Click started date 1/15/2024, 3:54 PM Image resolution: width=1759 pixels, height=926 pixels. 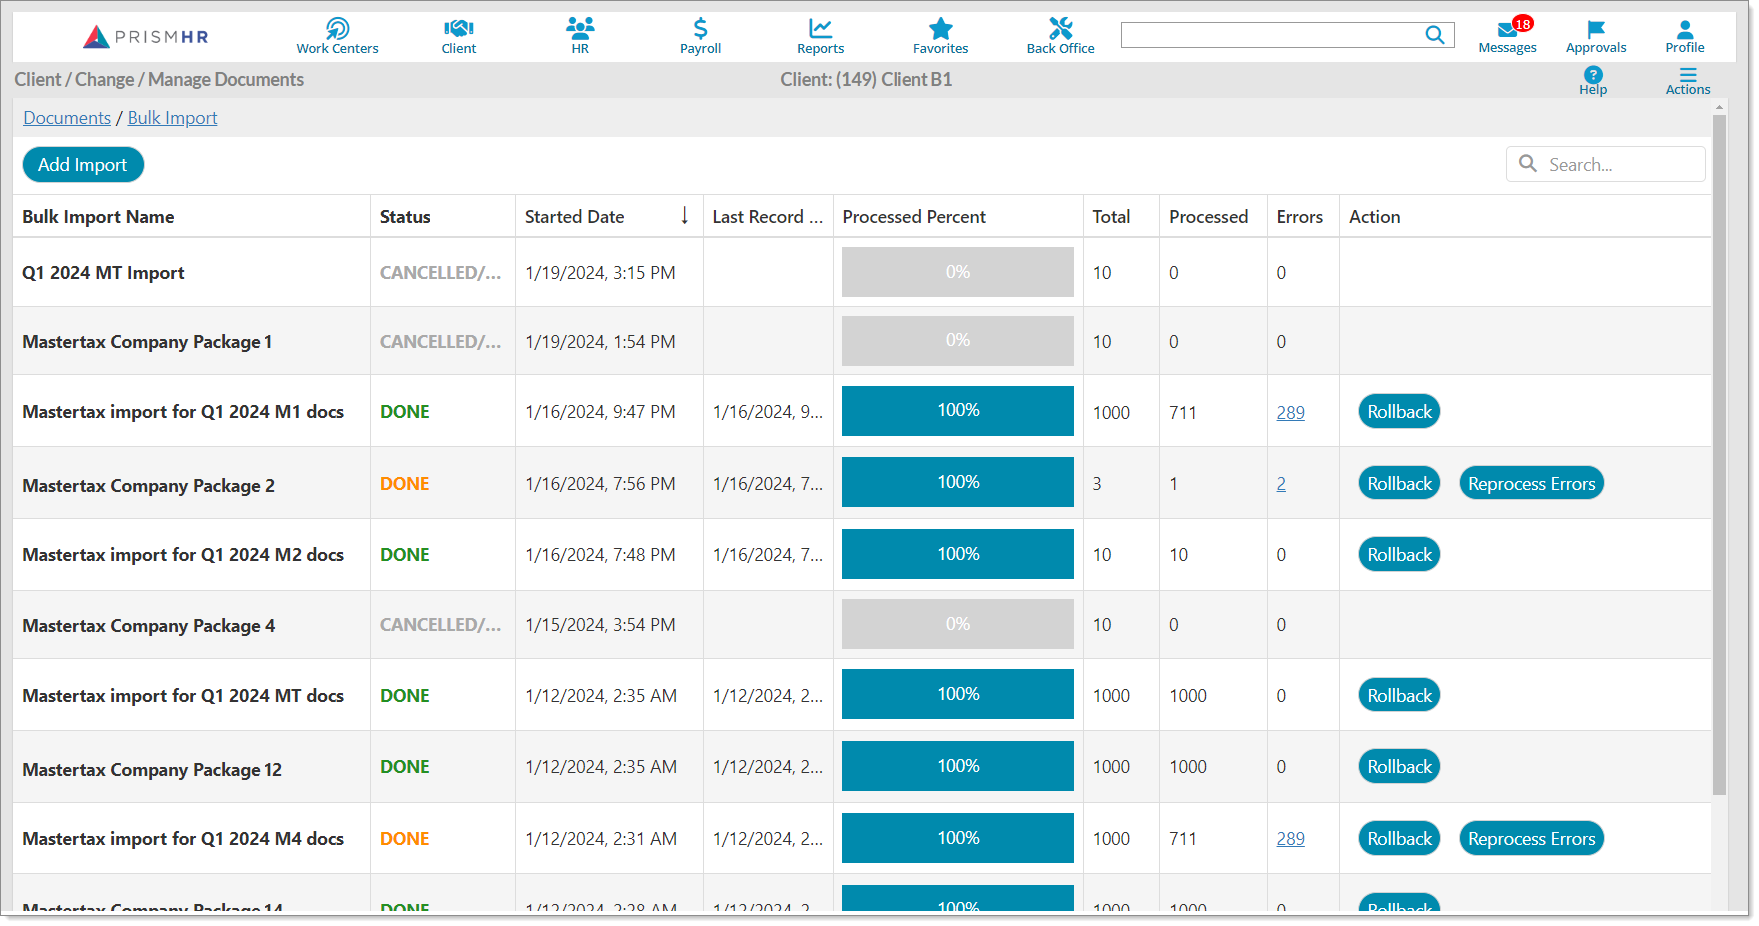600,625
